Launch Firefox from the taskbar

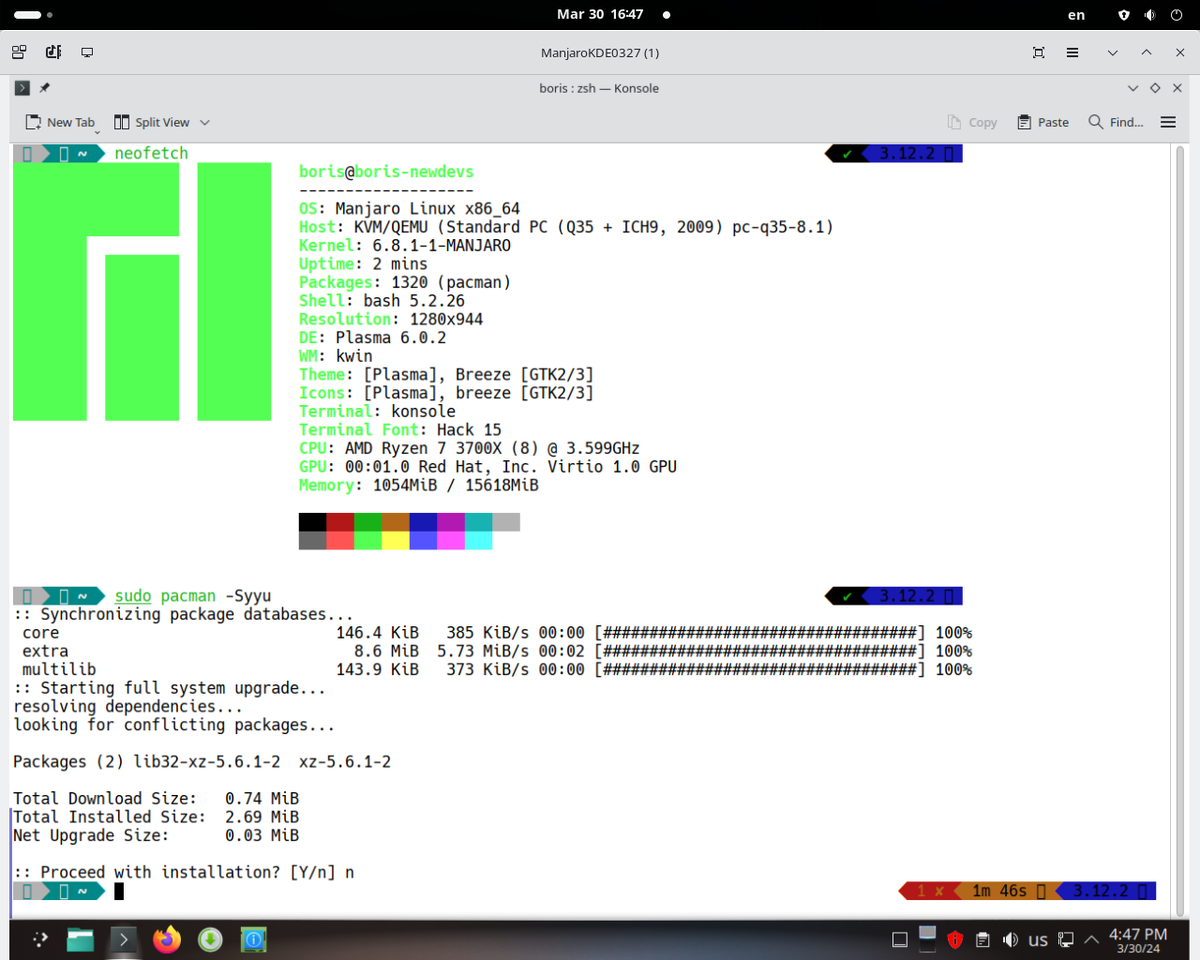point(167,939)
